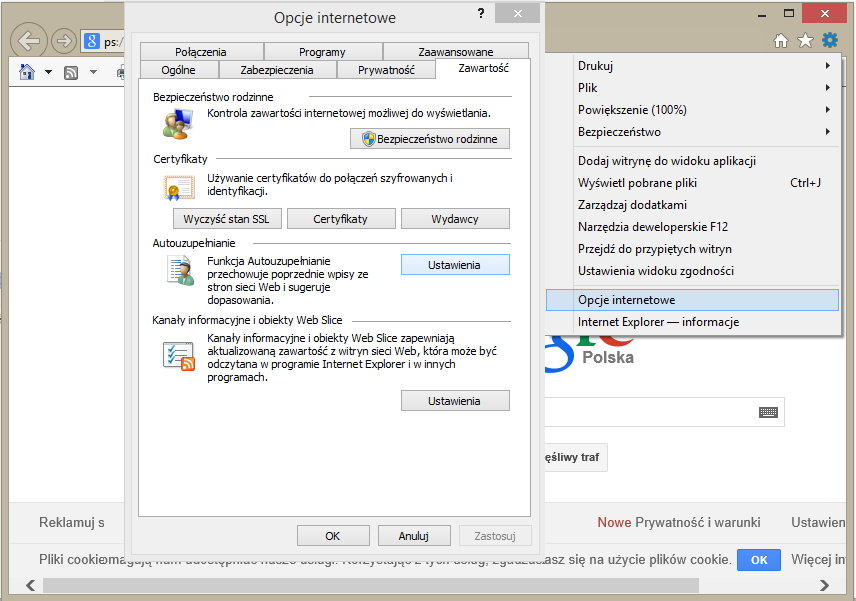Click Wyczyść stan SSL button
Viewport: 856px width, 601px height.
(227, 219)
